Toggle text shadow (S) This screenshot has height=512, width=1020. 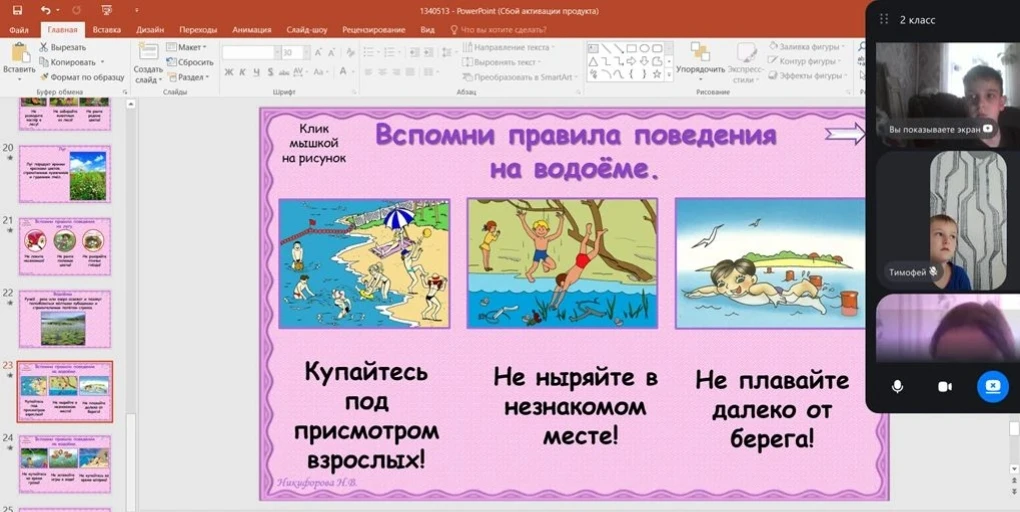point(270,72)
